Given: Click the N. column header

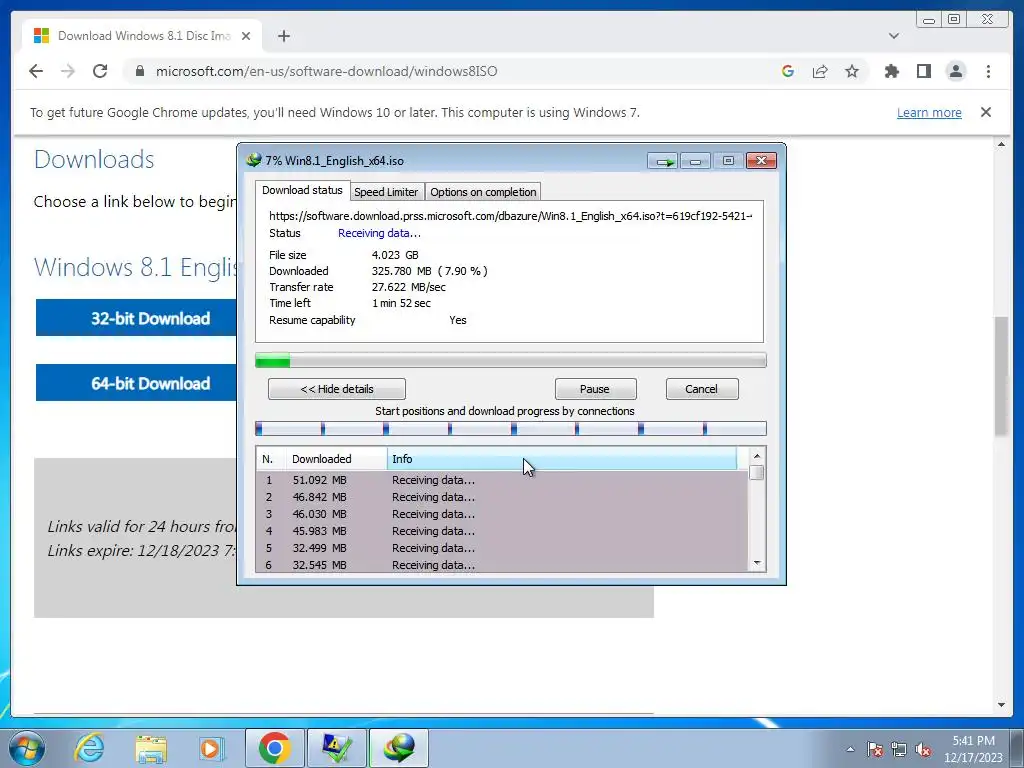Looking at the screenshot, I should (271, 459).
